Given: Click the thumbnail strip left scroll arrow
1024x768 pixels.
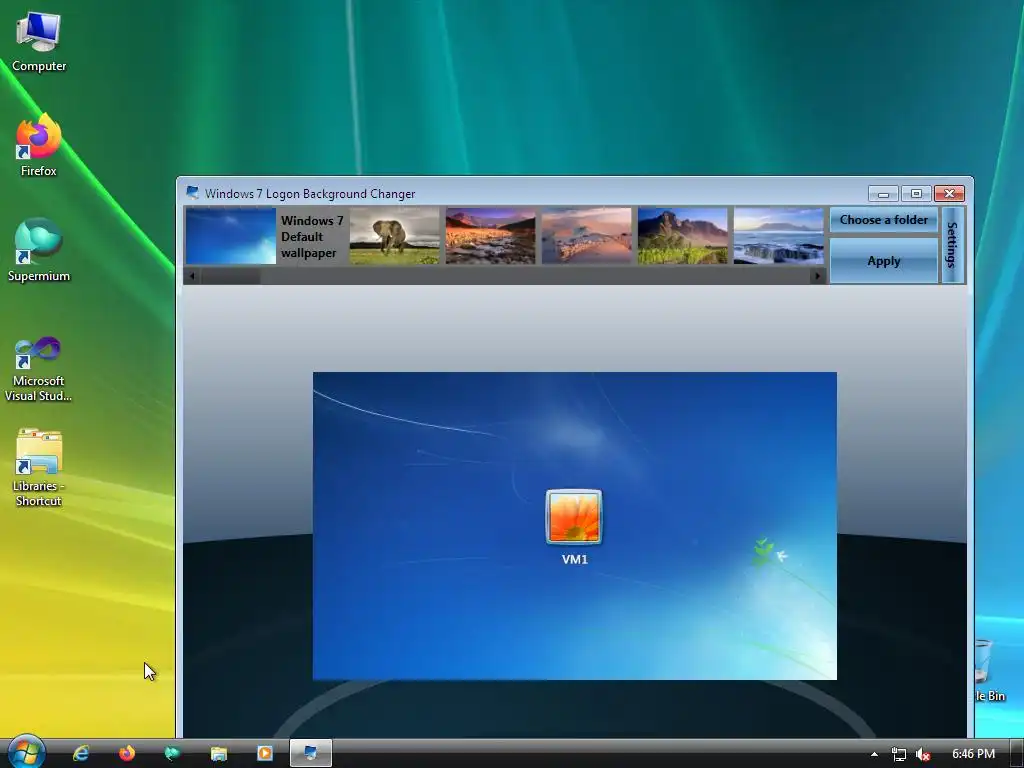Looking at the screenshot, I should tap(192, 276).
